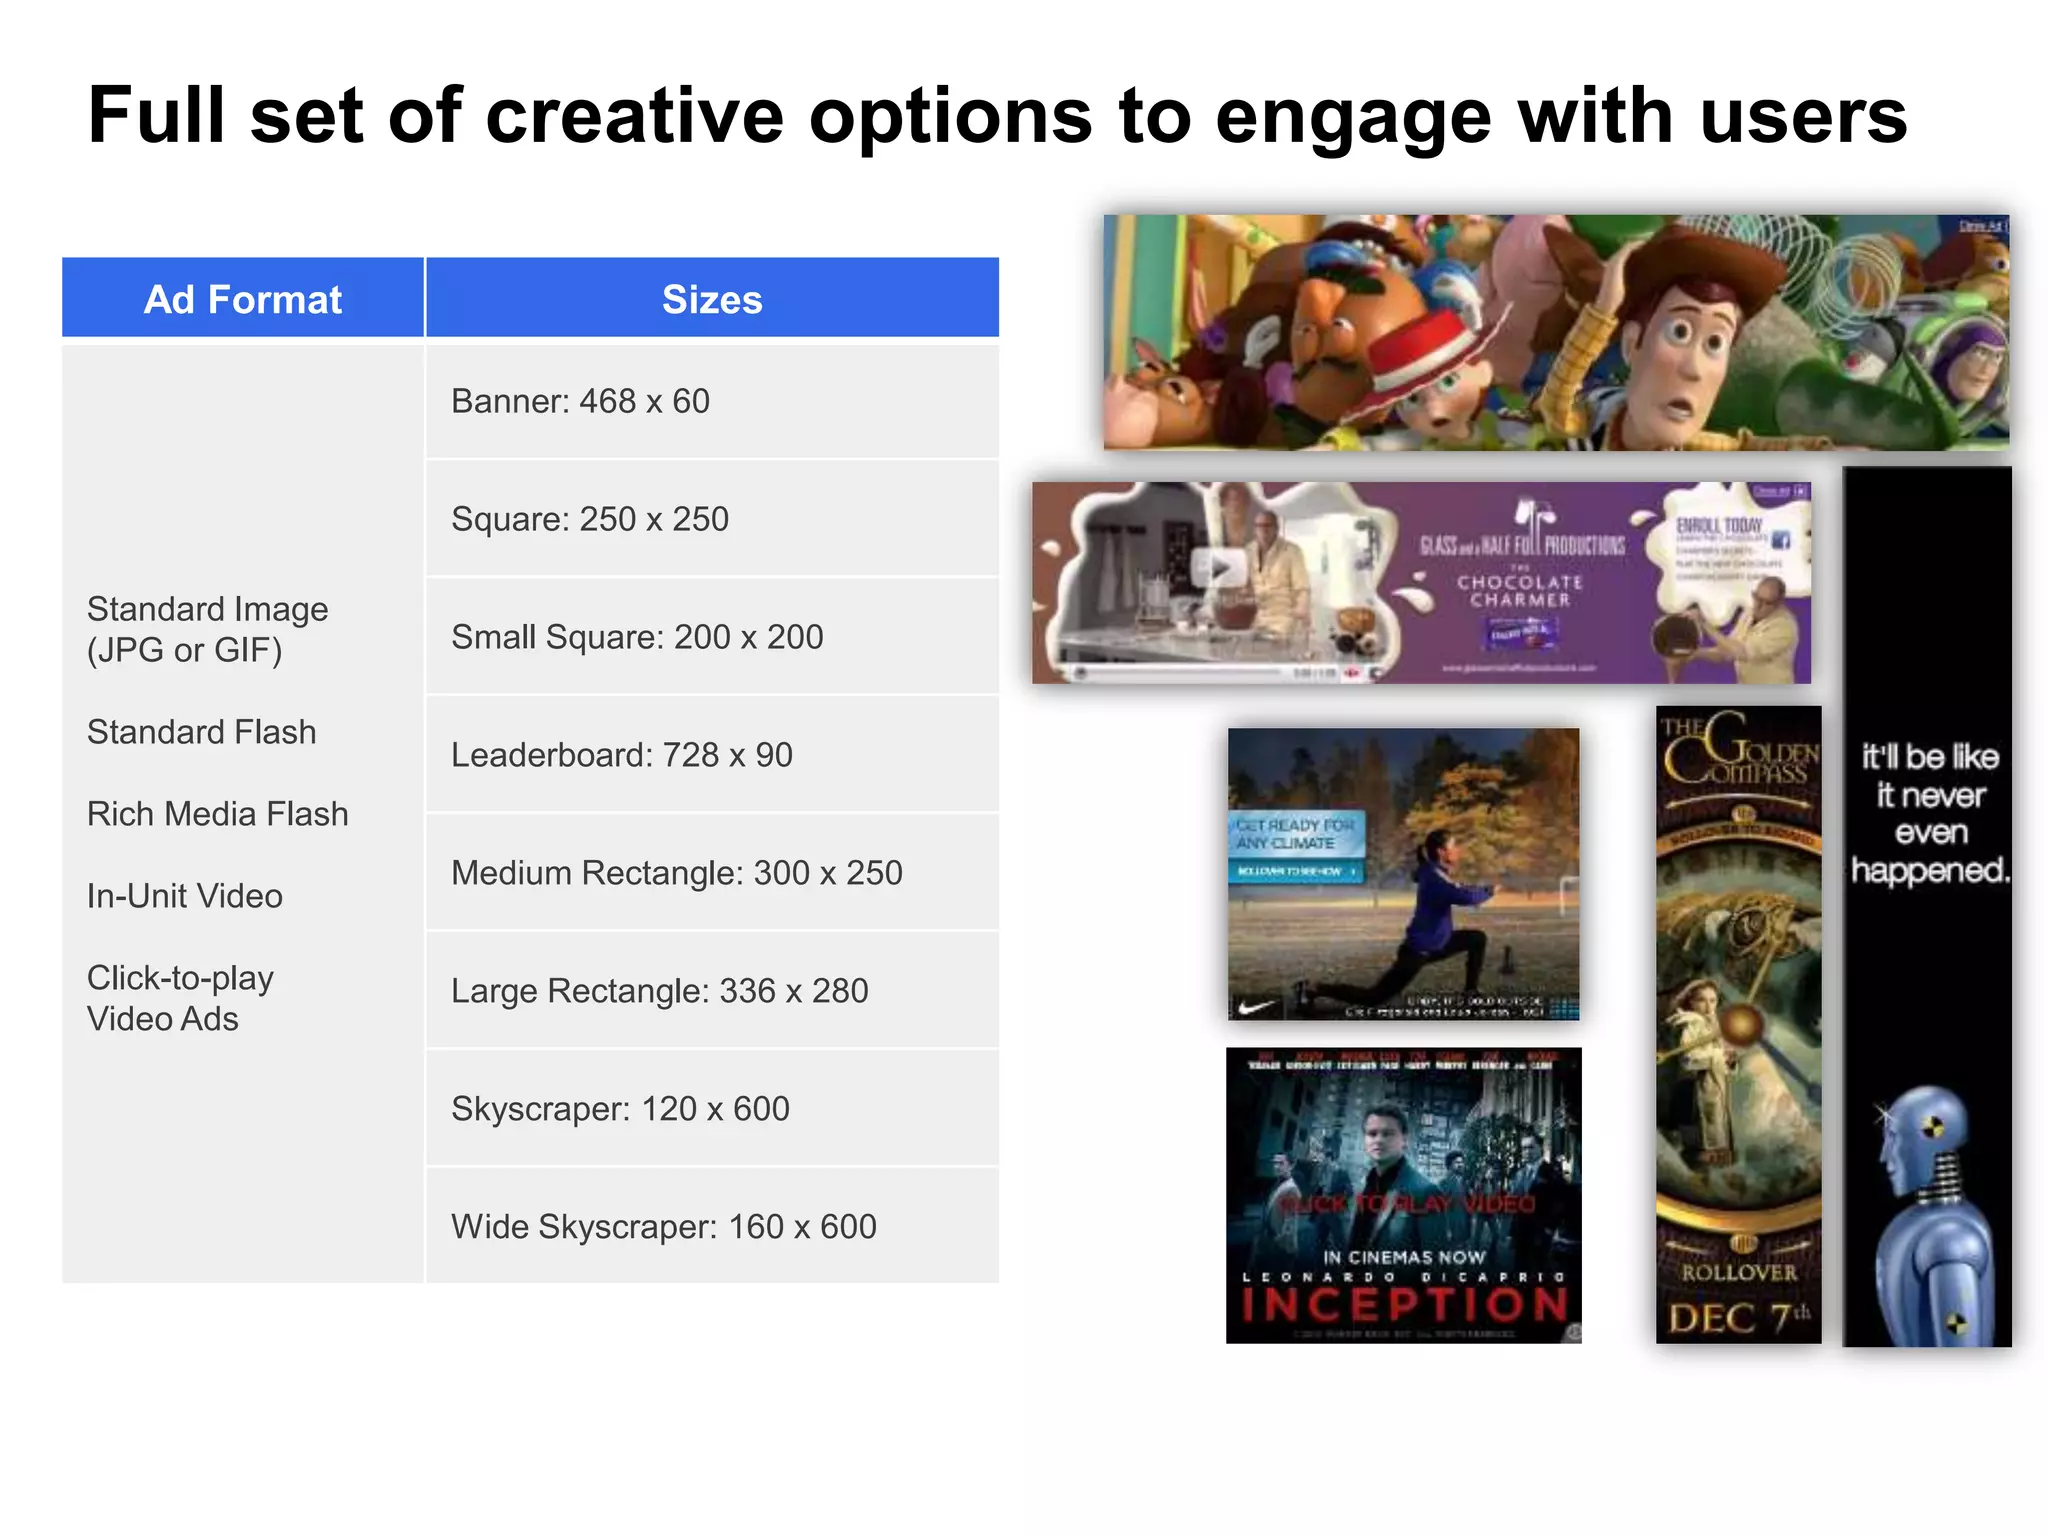Image resolution: width=2048 pixels, height=1536 pixels.
Task: Click the 'Medium Rectangle: 300 x 250' row
Action: tap(712, 873)
